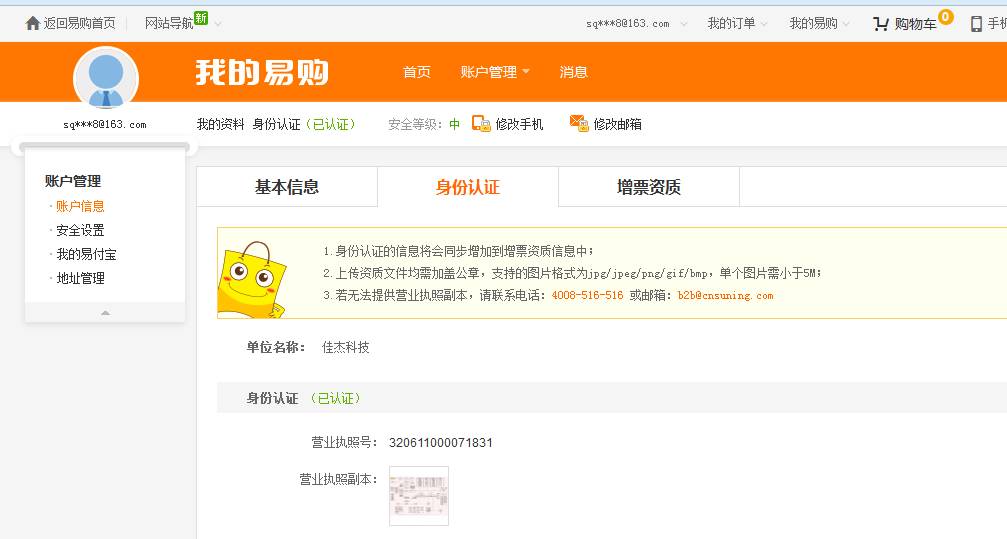Open the 营业执照副本 license thumbnail
The image size is (1007, 539).
(419, 496)
